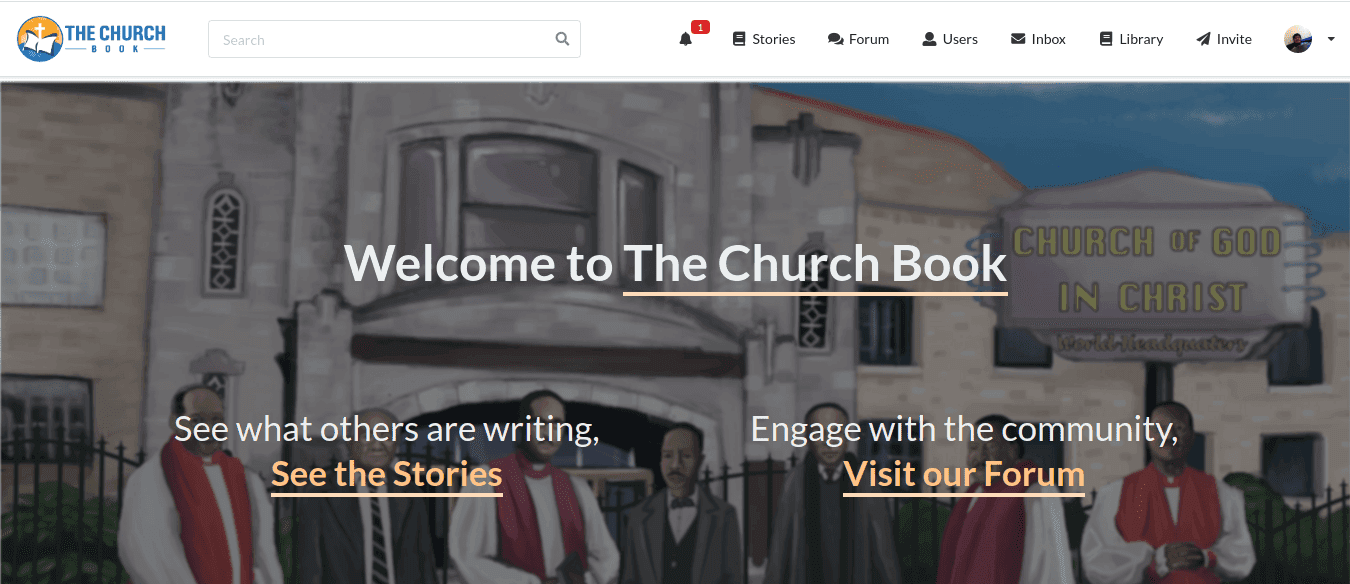Image resolution: width=1350 pixels, height=584 pixels.
Task: Open the Invite menu item
Action: [1224, 39]
